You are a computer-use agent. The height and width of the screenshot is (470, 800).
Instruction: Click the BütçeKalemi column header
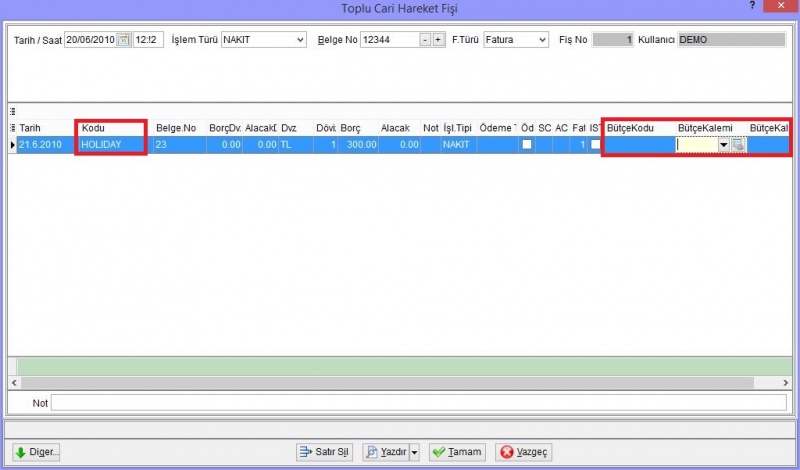coord(711,128)
